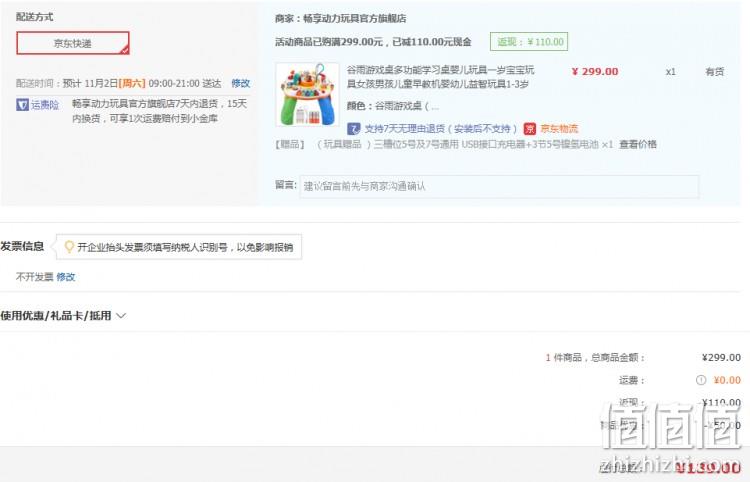Click the 运费险 shield icon
The image size is (750, 482).
click(22, 105)
